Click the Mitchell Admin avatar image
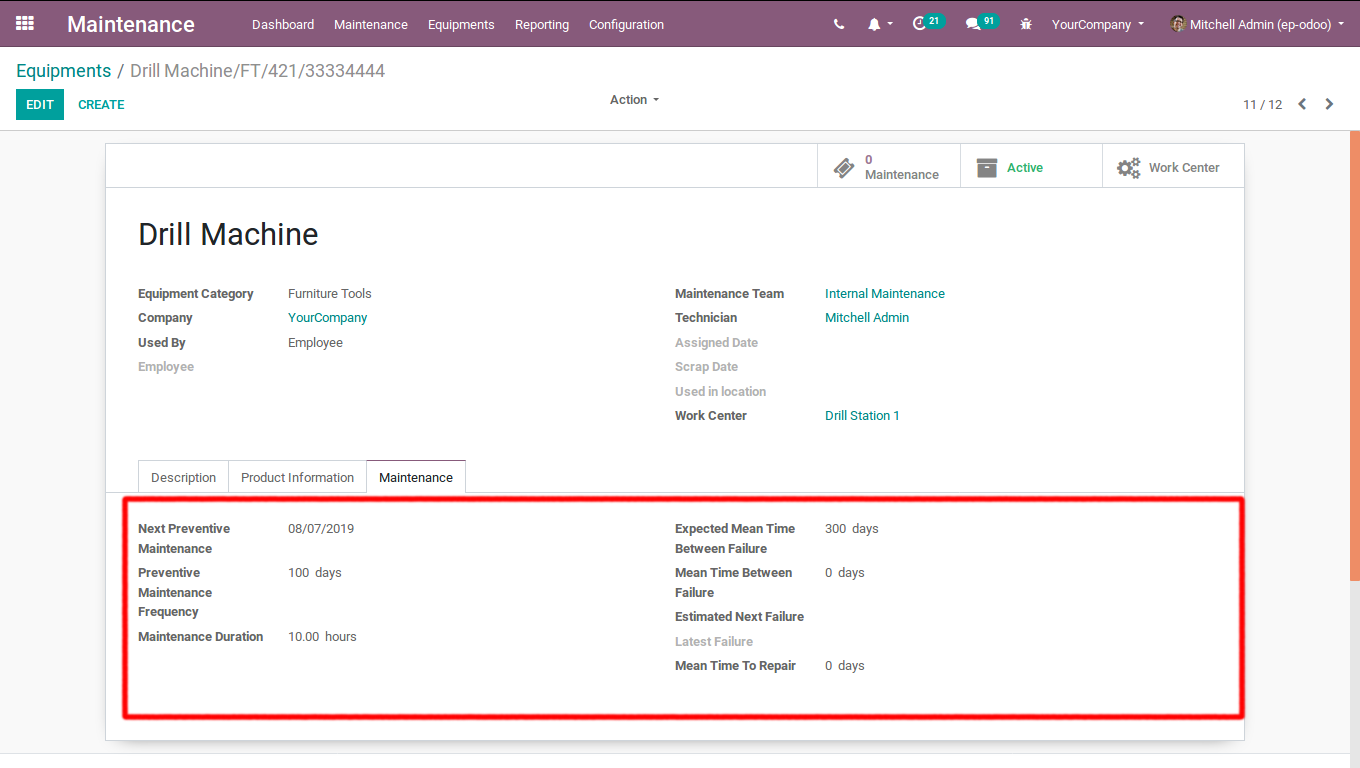This screenshot has height=768, width=1360. [1178, 24]
